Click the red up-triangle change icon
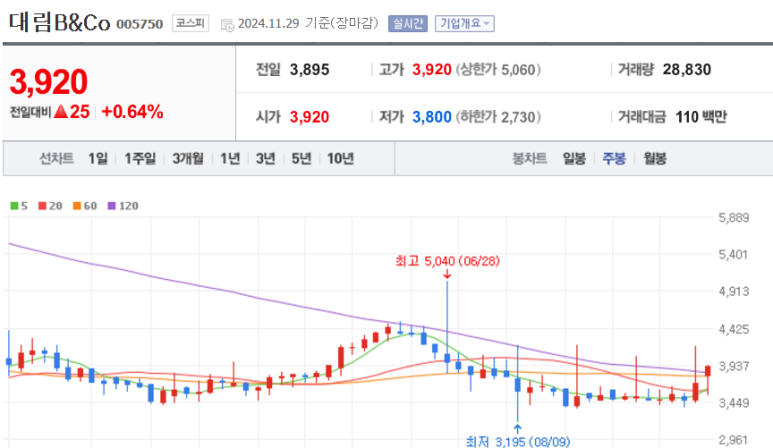773x448 pixels. tap(61, 112)
